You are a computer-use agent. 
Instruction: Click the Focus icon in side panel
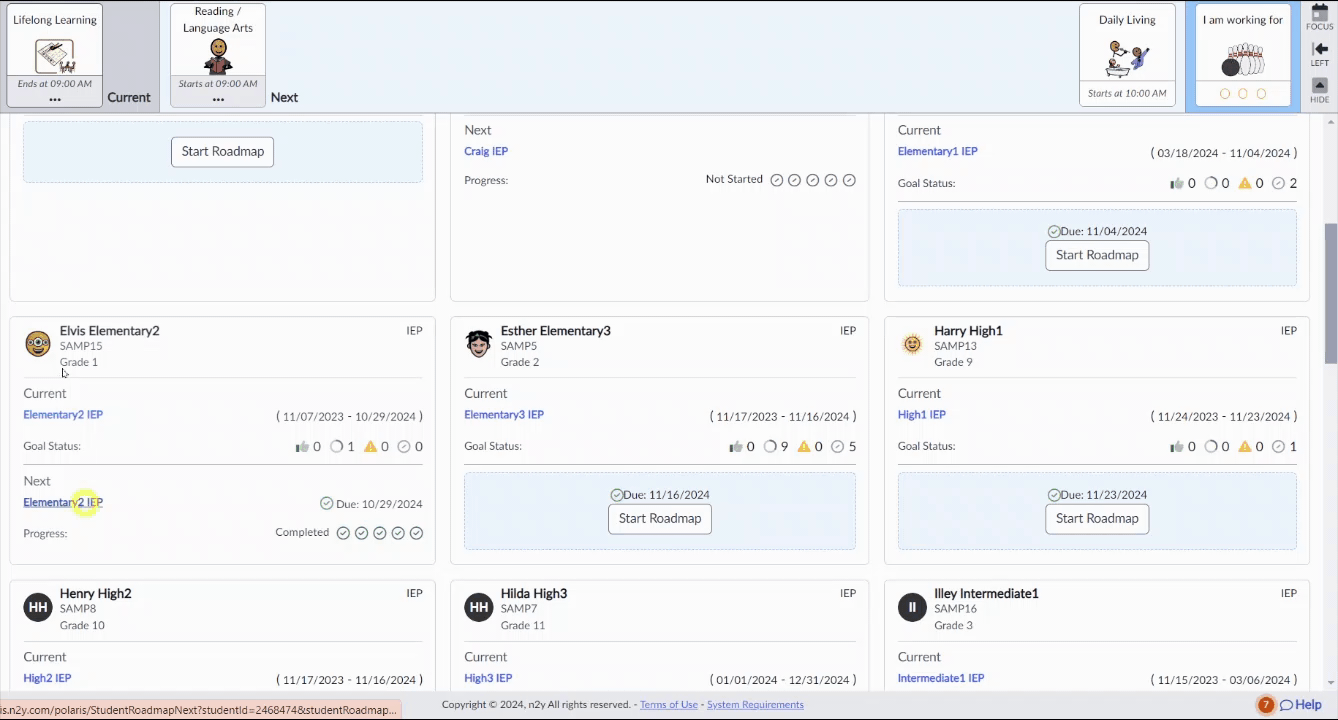point(1320,18)
